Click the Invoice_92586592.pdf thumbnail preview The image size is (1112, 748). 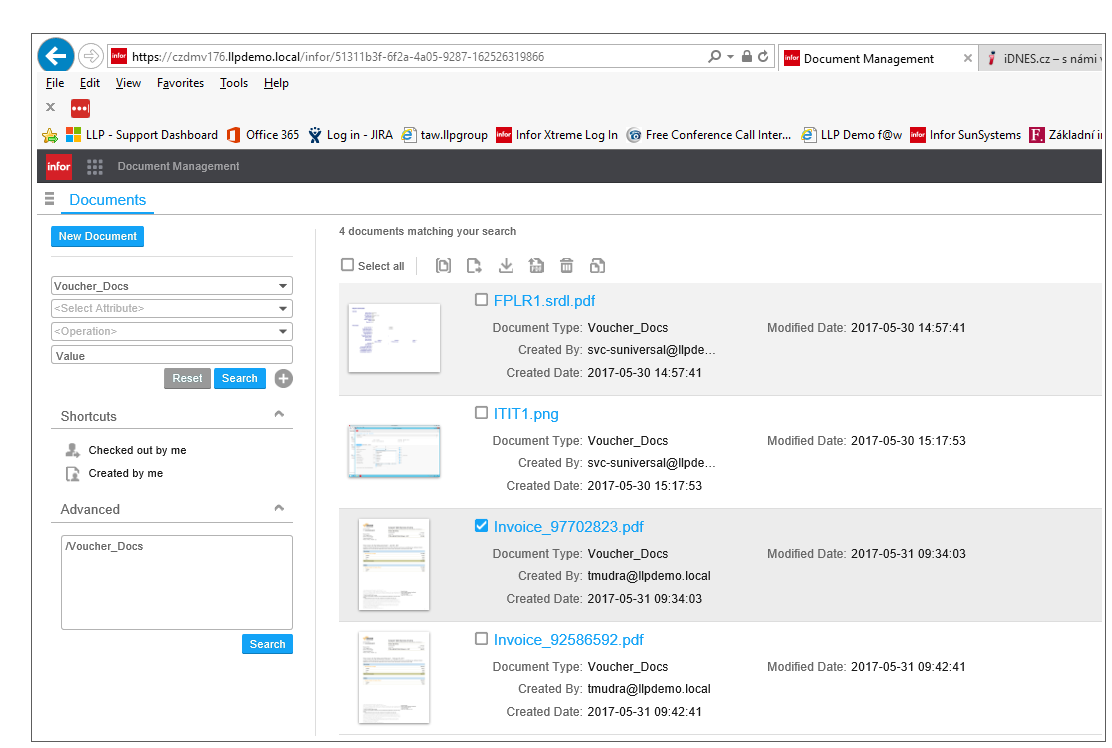point(393,677)
